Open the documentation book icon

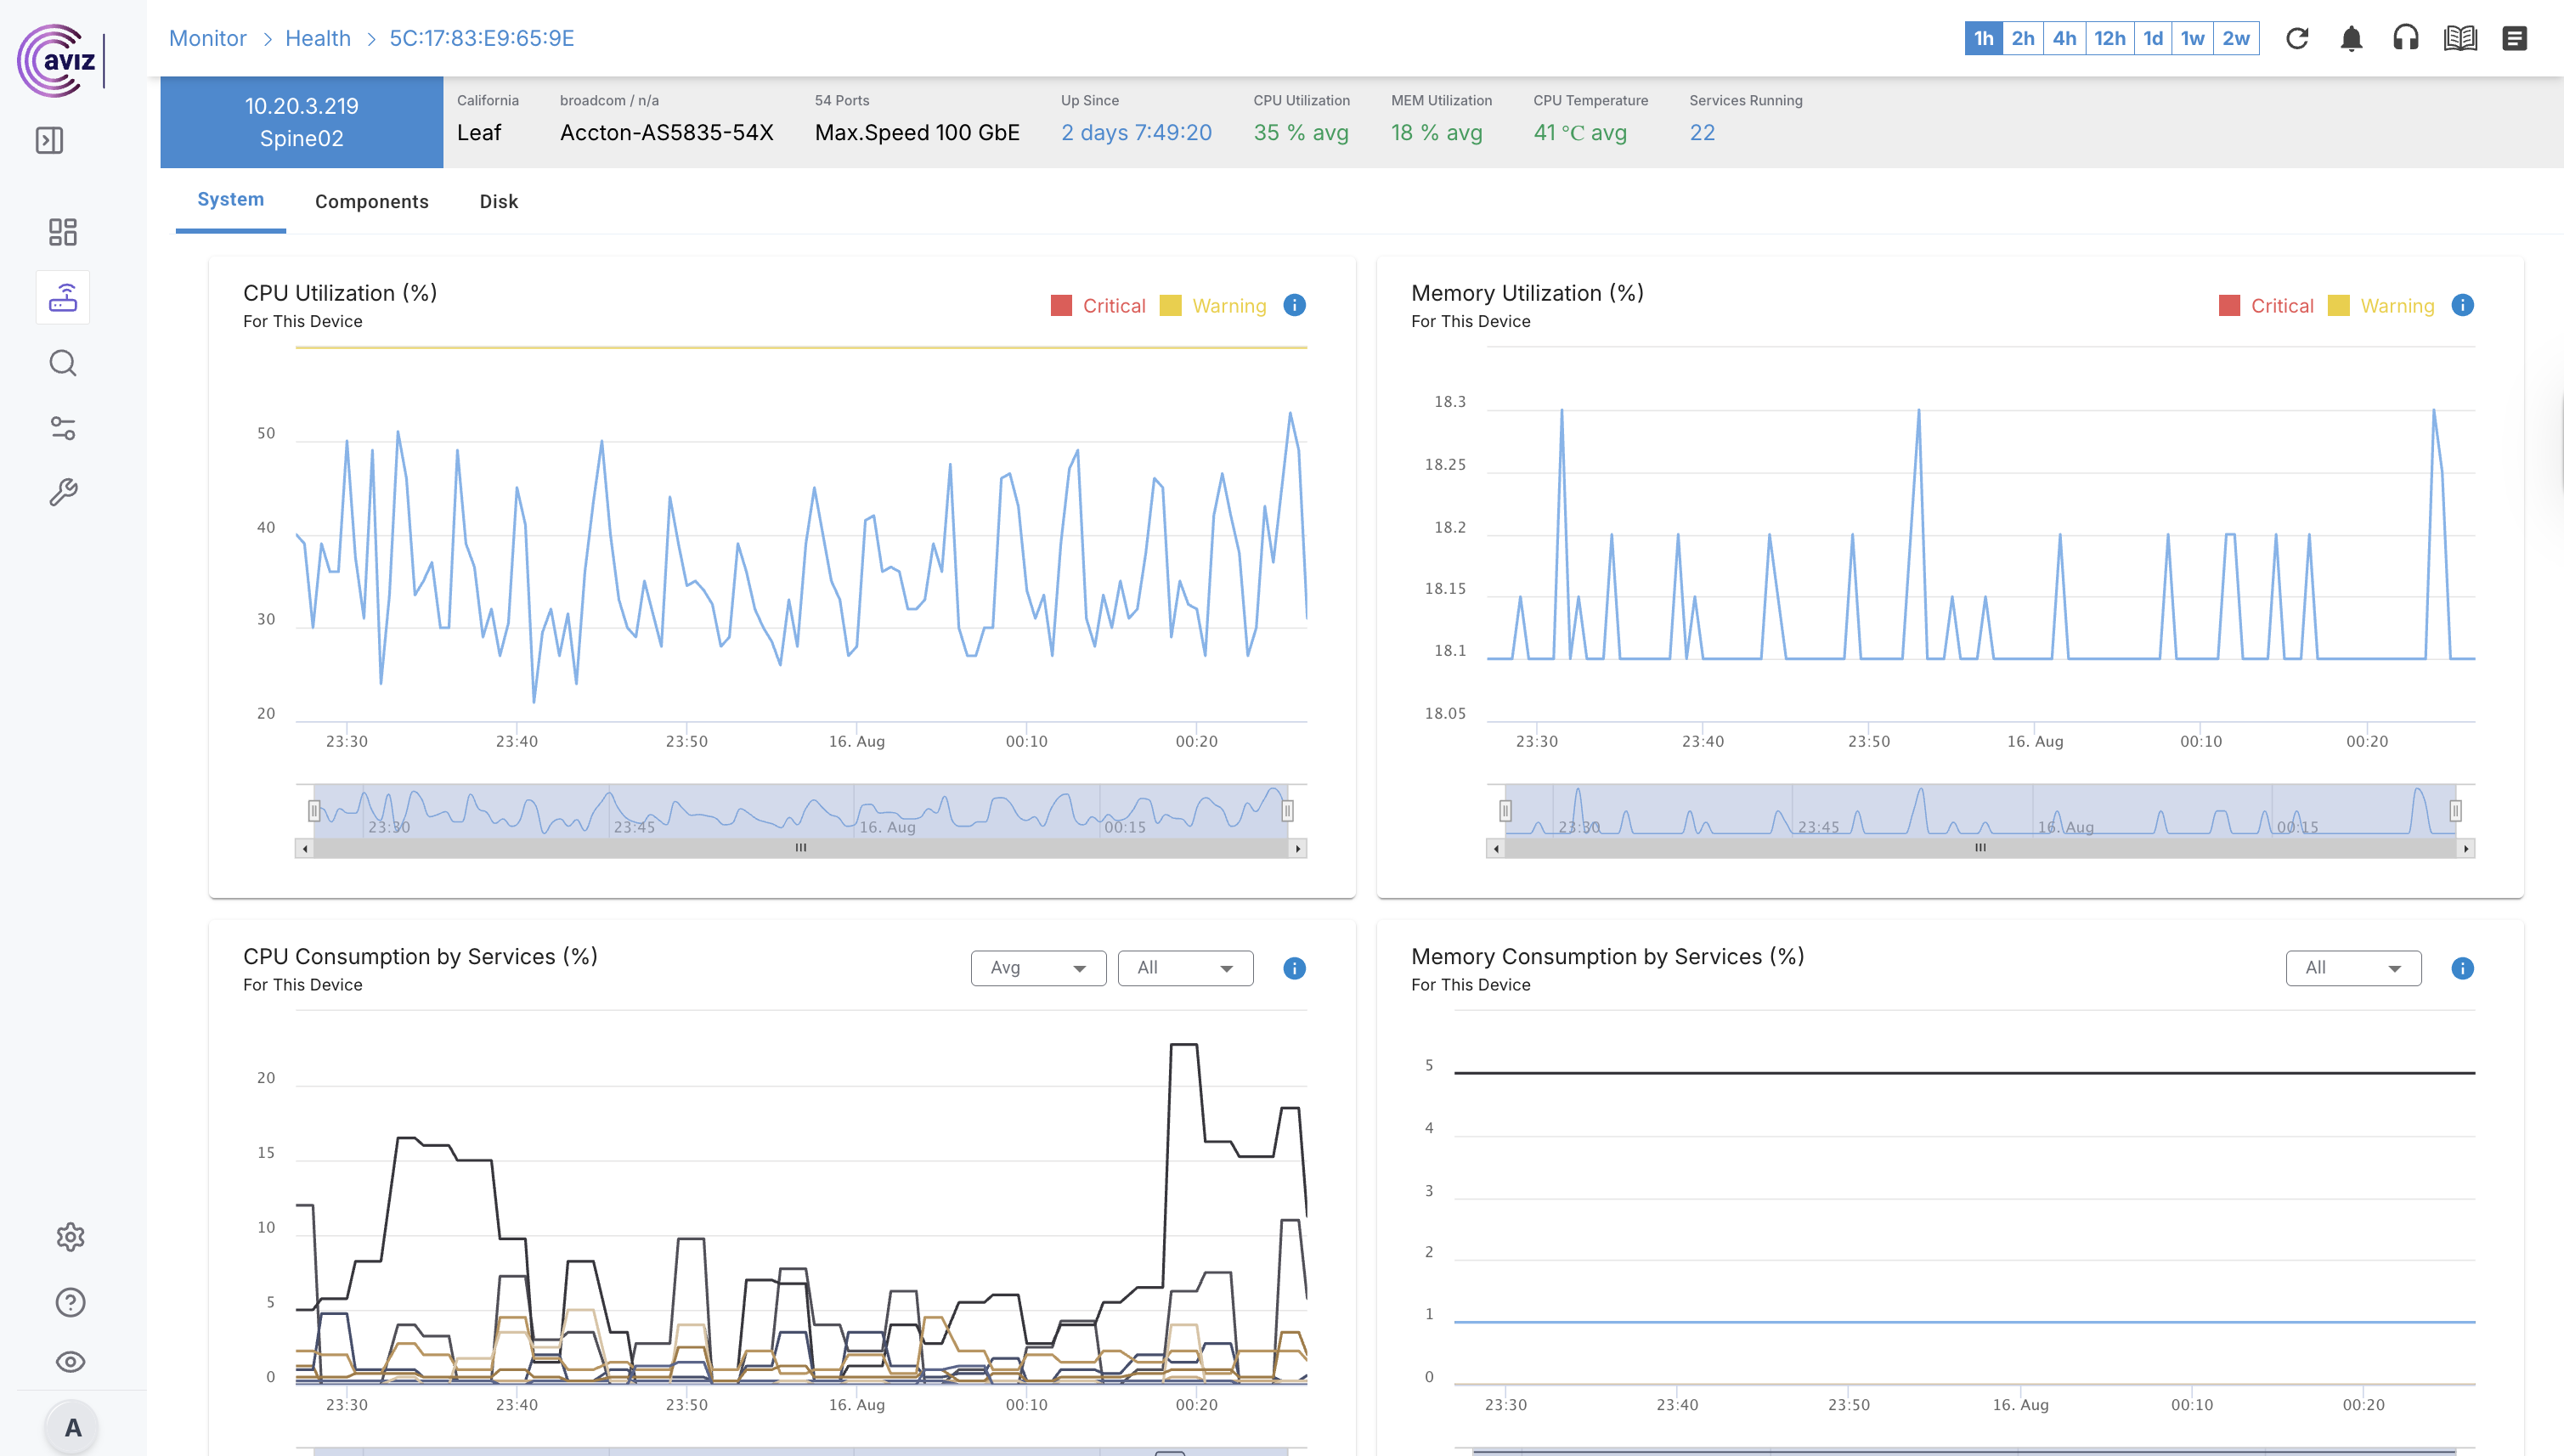tap(2460, 38)
